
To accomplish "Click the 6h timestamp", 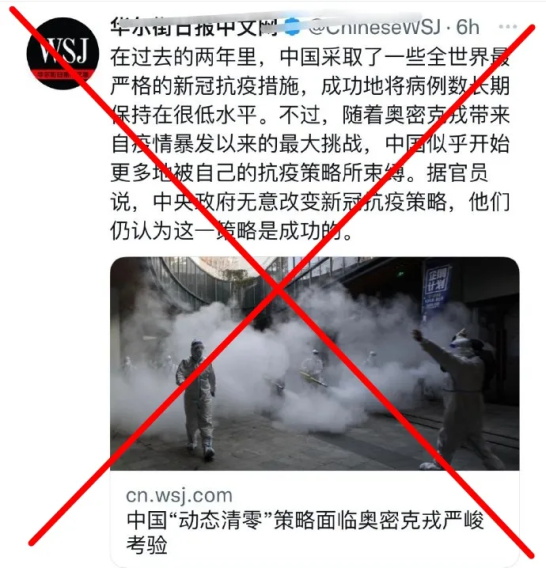I will point(467,27).
